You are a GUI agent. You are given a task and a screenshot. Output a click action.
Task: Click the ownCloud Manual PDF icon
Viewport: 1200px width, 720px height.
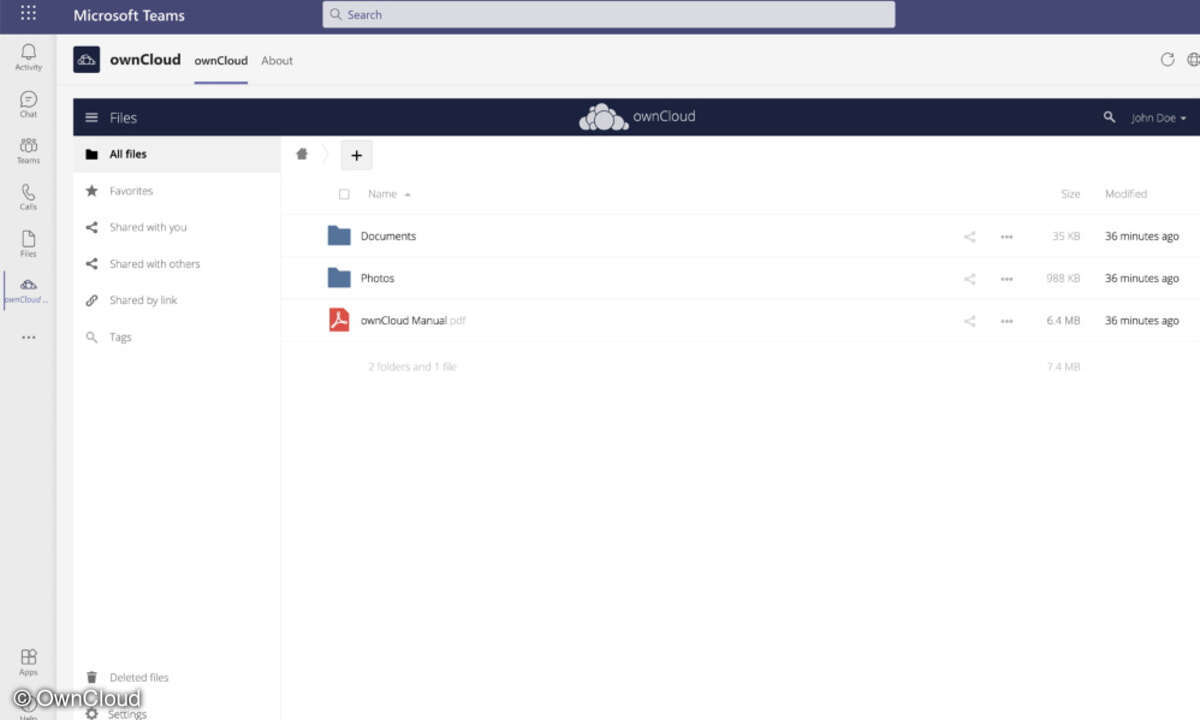coord(339,320)
